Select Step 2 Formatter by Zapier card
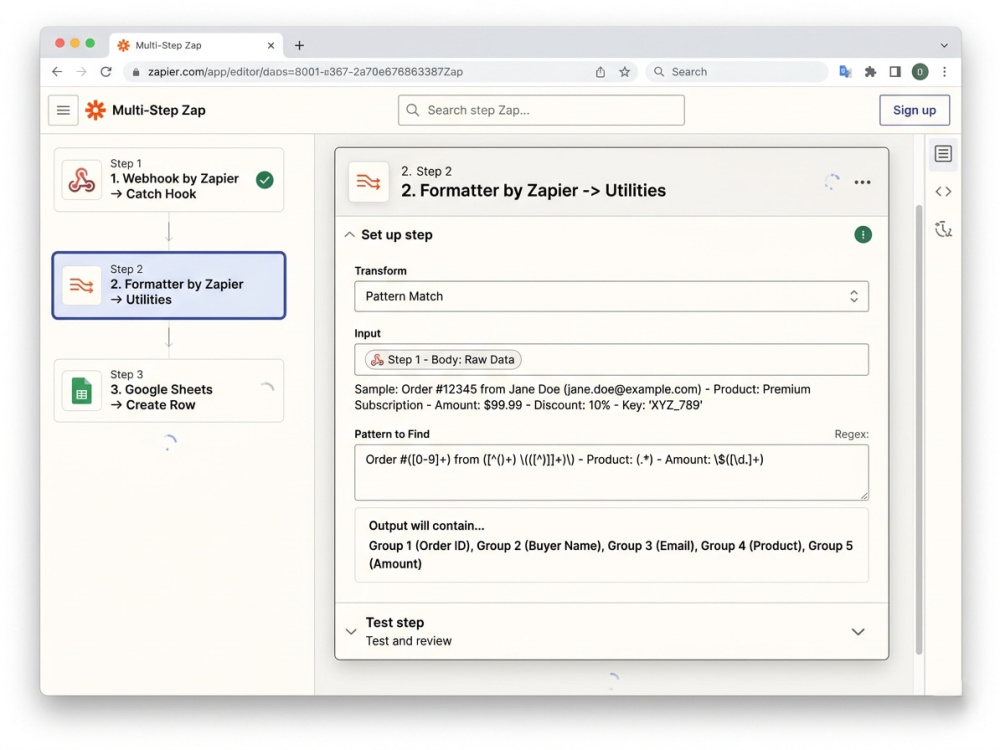Screen dimensions: 1000x750 pos(169,285)
